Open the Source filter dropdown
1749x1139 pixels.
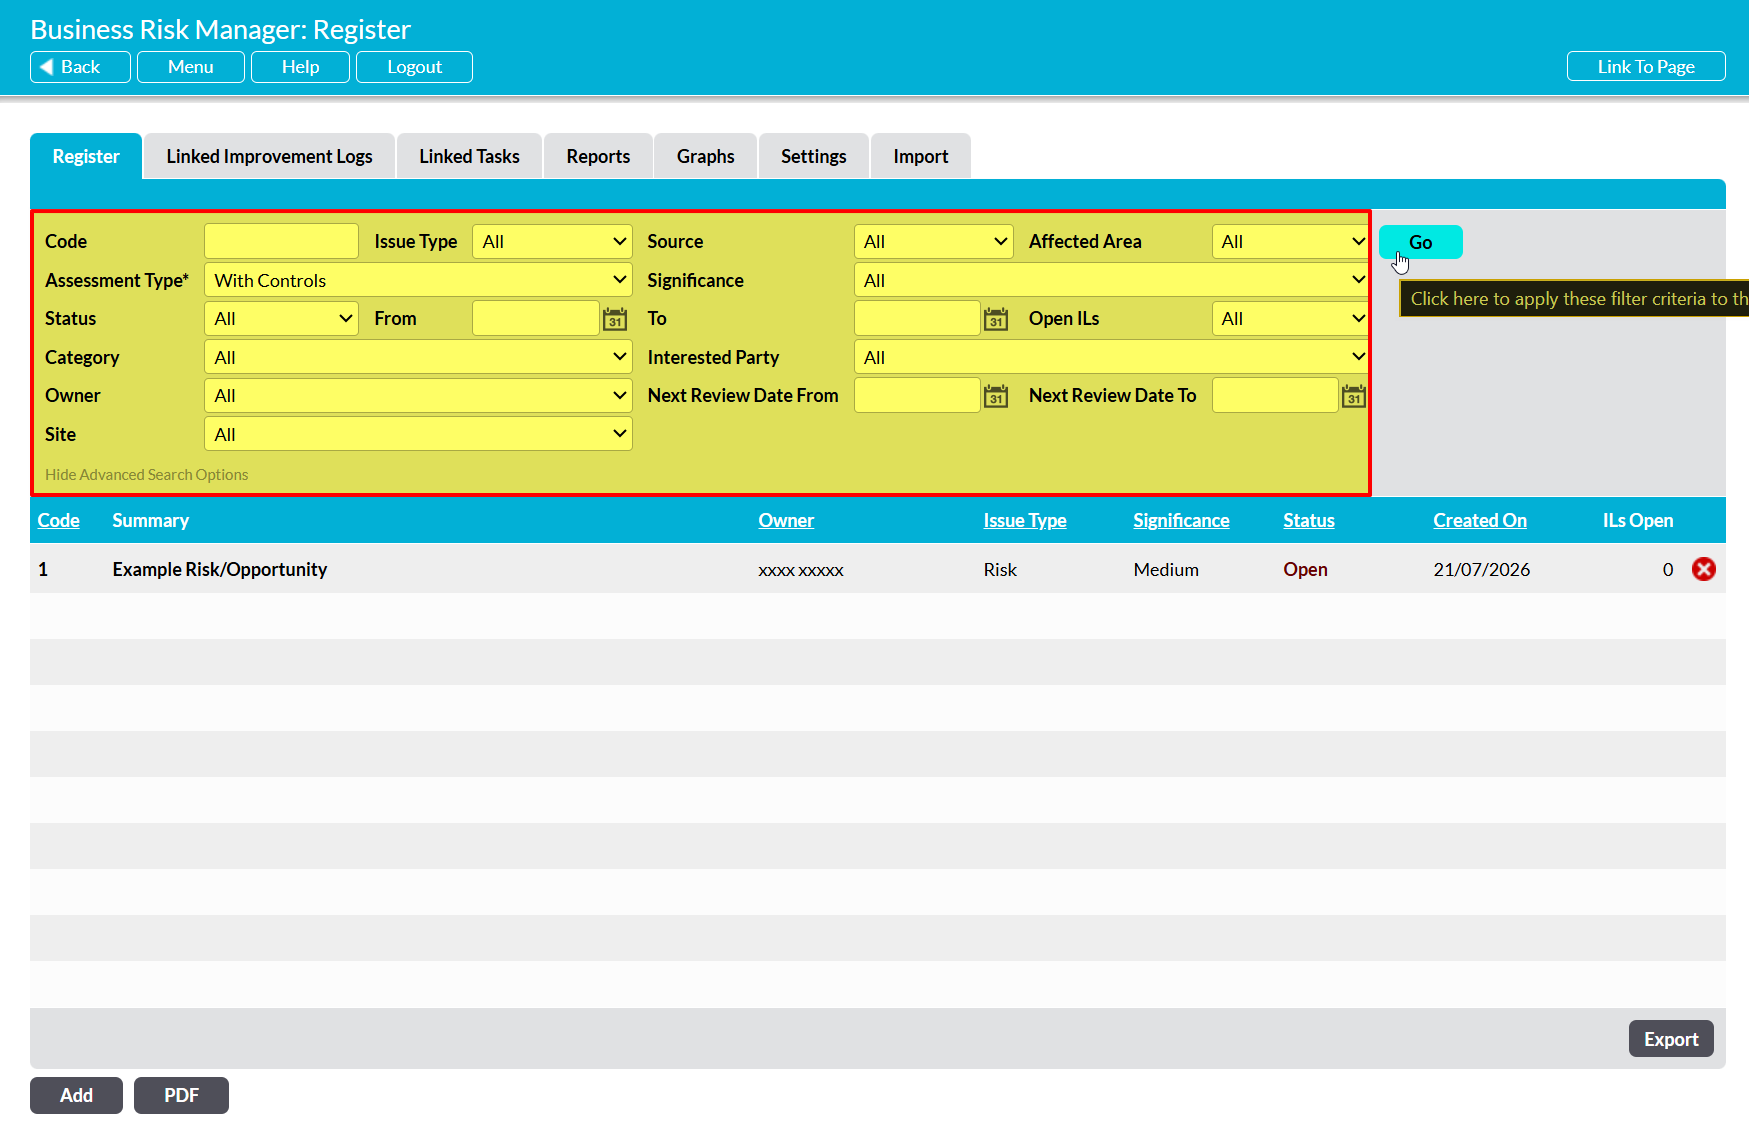933,241
